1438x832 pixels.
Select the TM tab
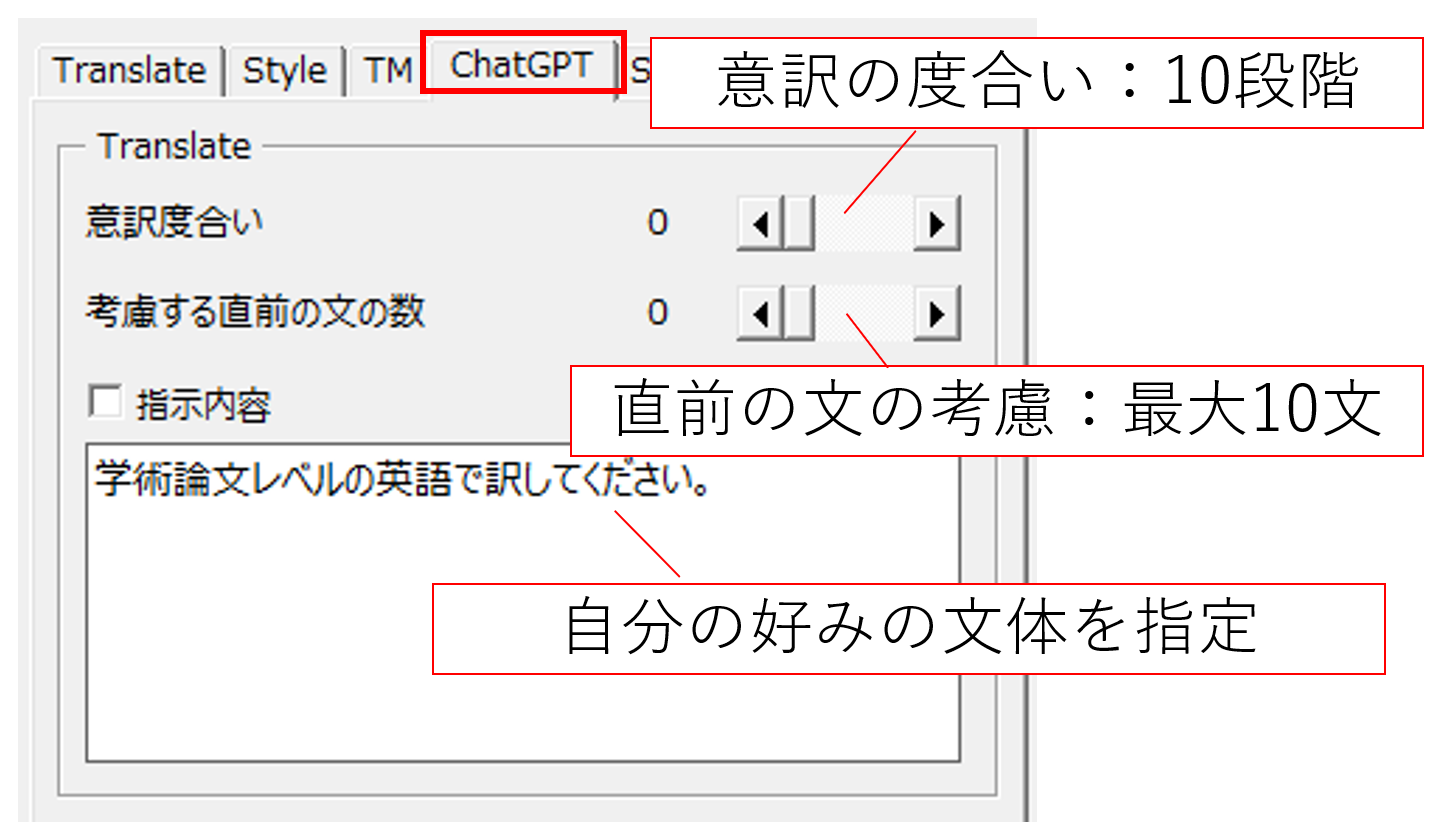387,71
